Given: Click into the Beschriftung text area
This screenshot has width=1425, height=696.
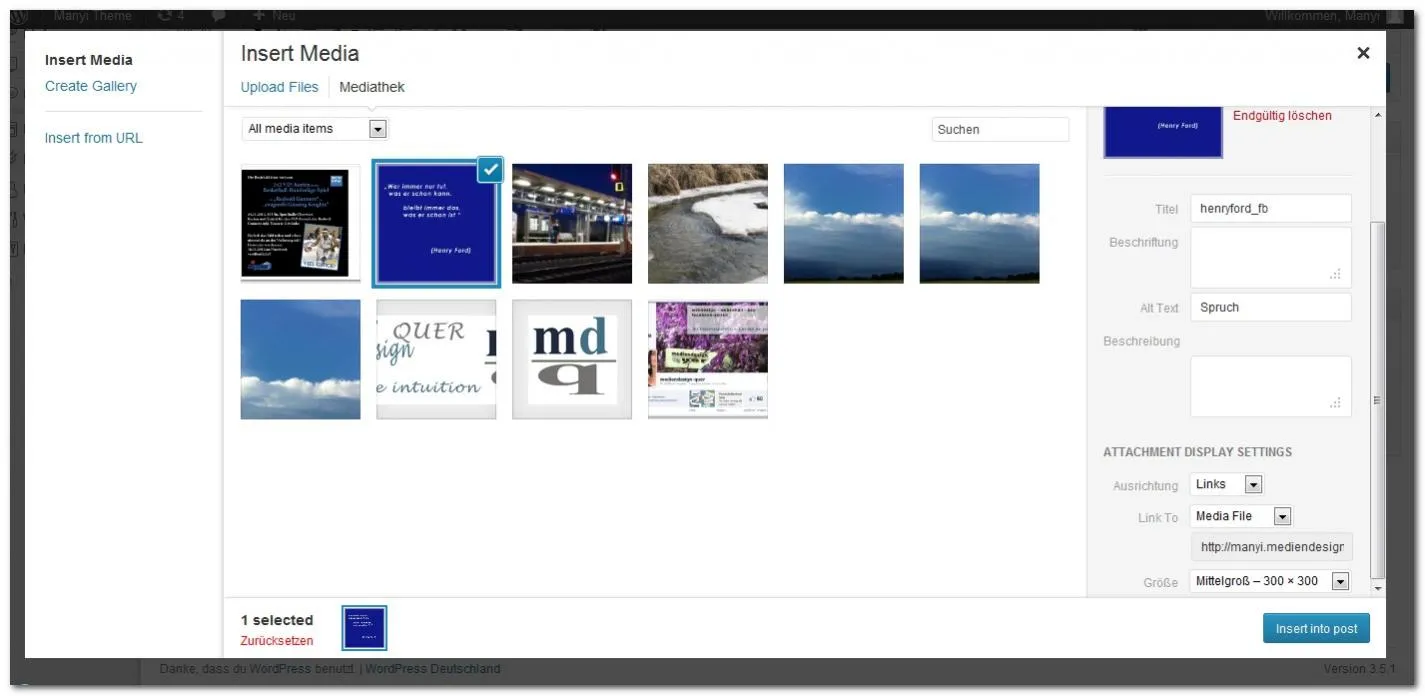Looking at the screenshot, I should (1271, 257).
